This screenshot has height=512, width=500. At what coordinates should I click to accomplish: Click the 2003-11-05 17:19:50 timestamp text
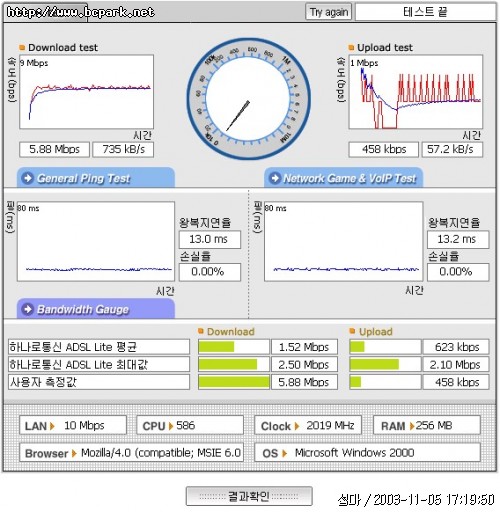click(x=434, y=499)
